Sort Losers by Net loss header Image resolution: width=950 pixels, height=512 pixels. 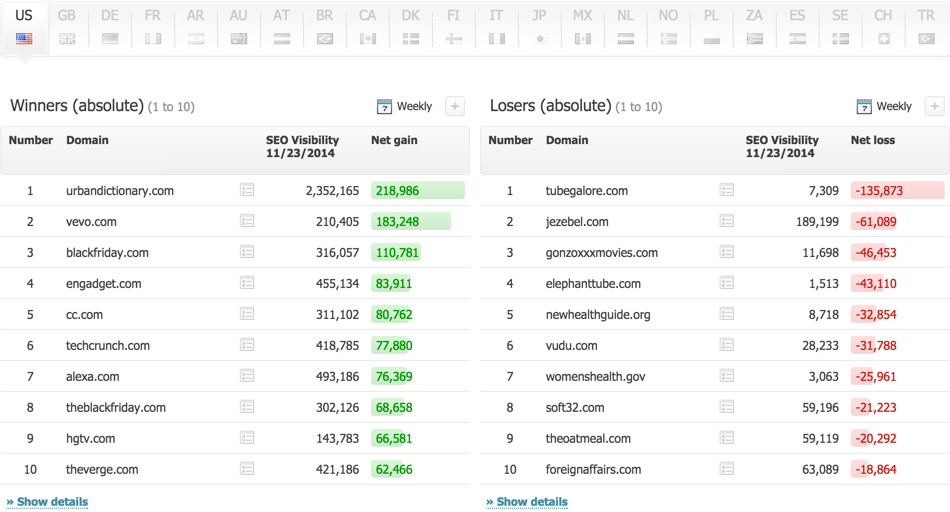tap(872, 140)
